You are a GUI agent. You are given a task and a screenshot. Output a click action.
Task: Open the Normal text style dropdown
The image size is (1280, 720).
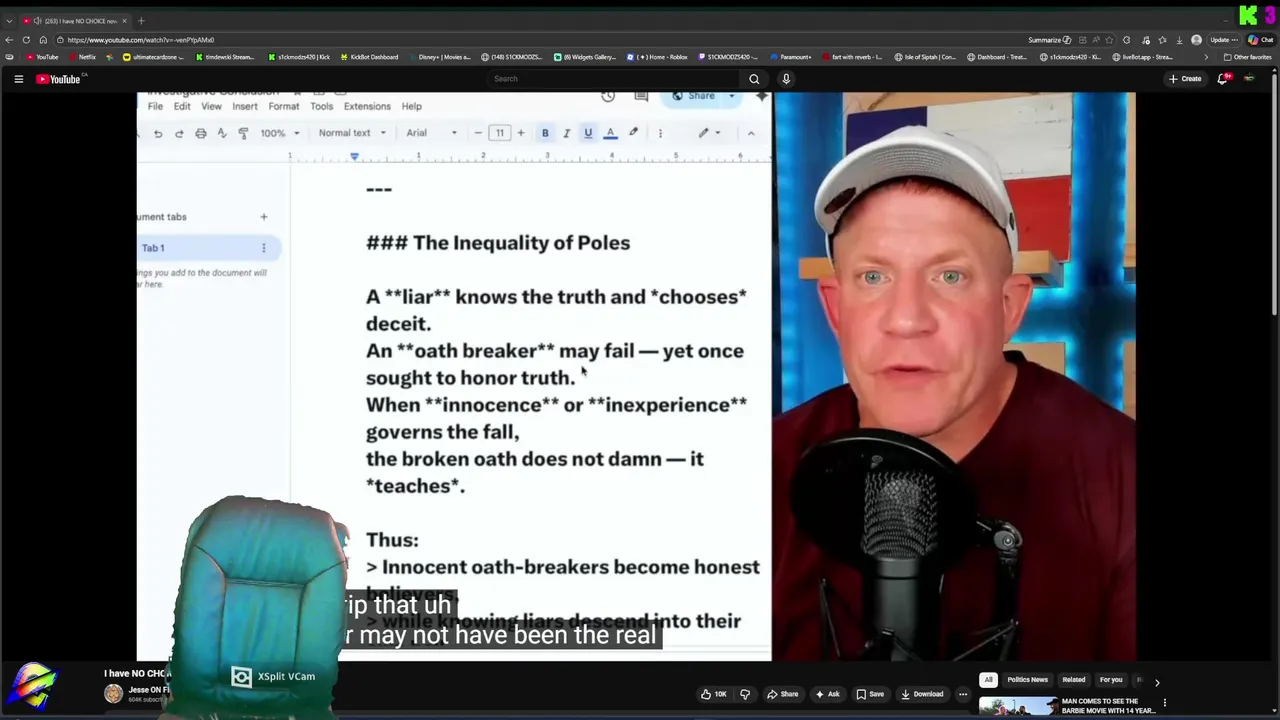tap(352, 133)
